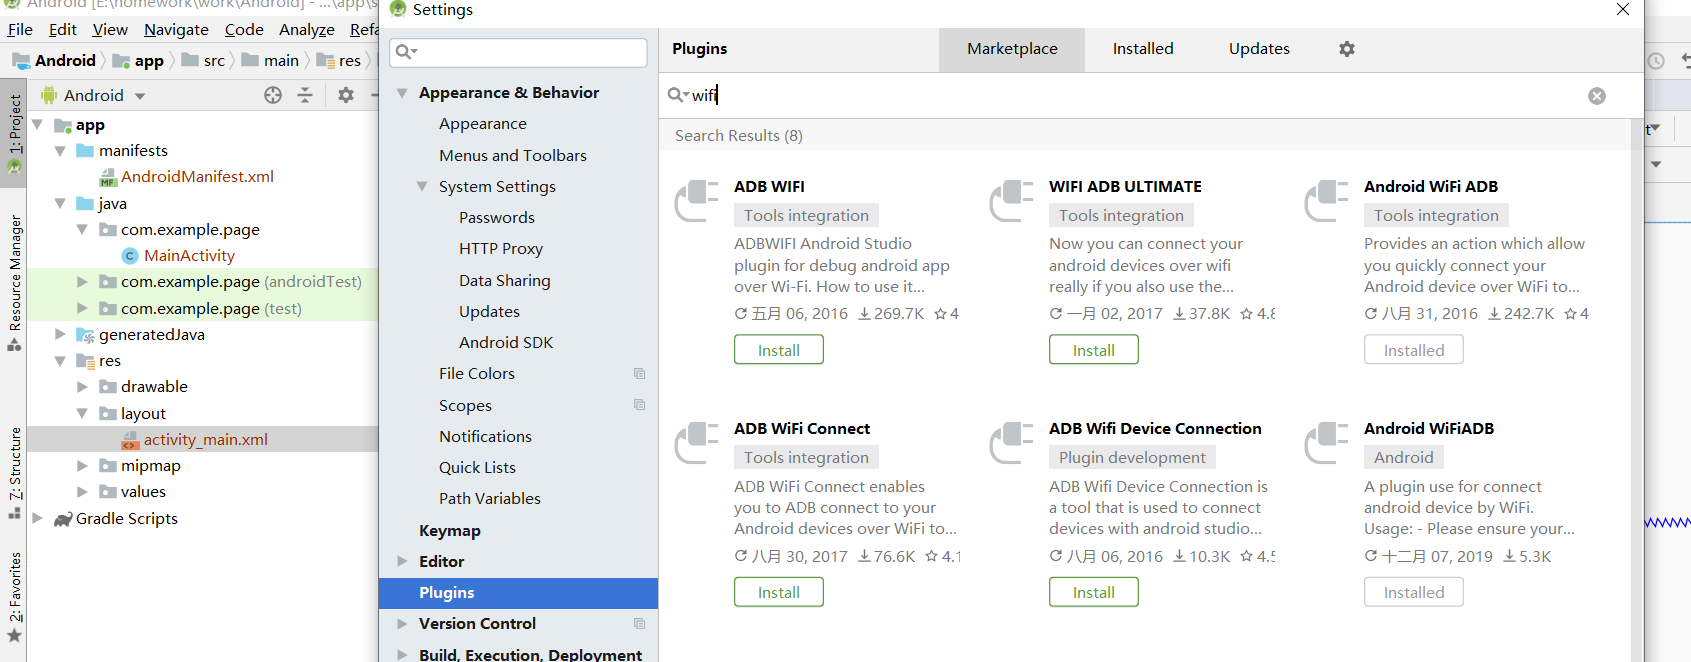This screenshot has width=1691, height=662.
Task: Click the collapse all icon in Project panel
Action: pos(305,95)
